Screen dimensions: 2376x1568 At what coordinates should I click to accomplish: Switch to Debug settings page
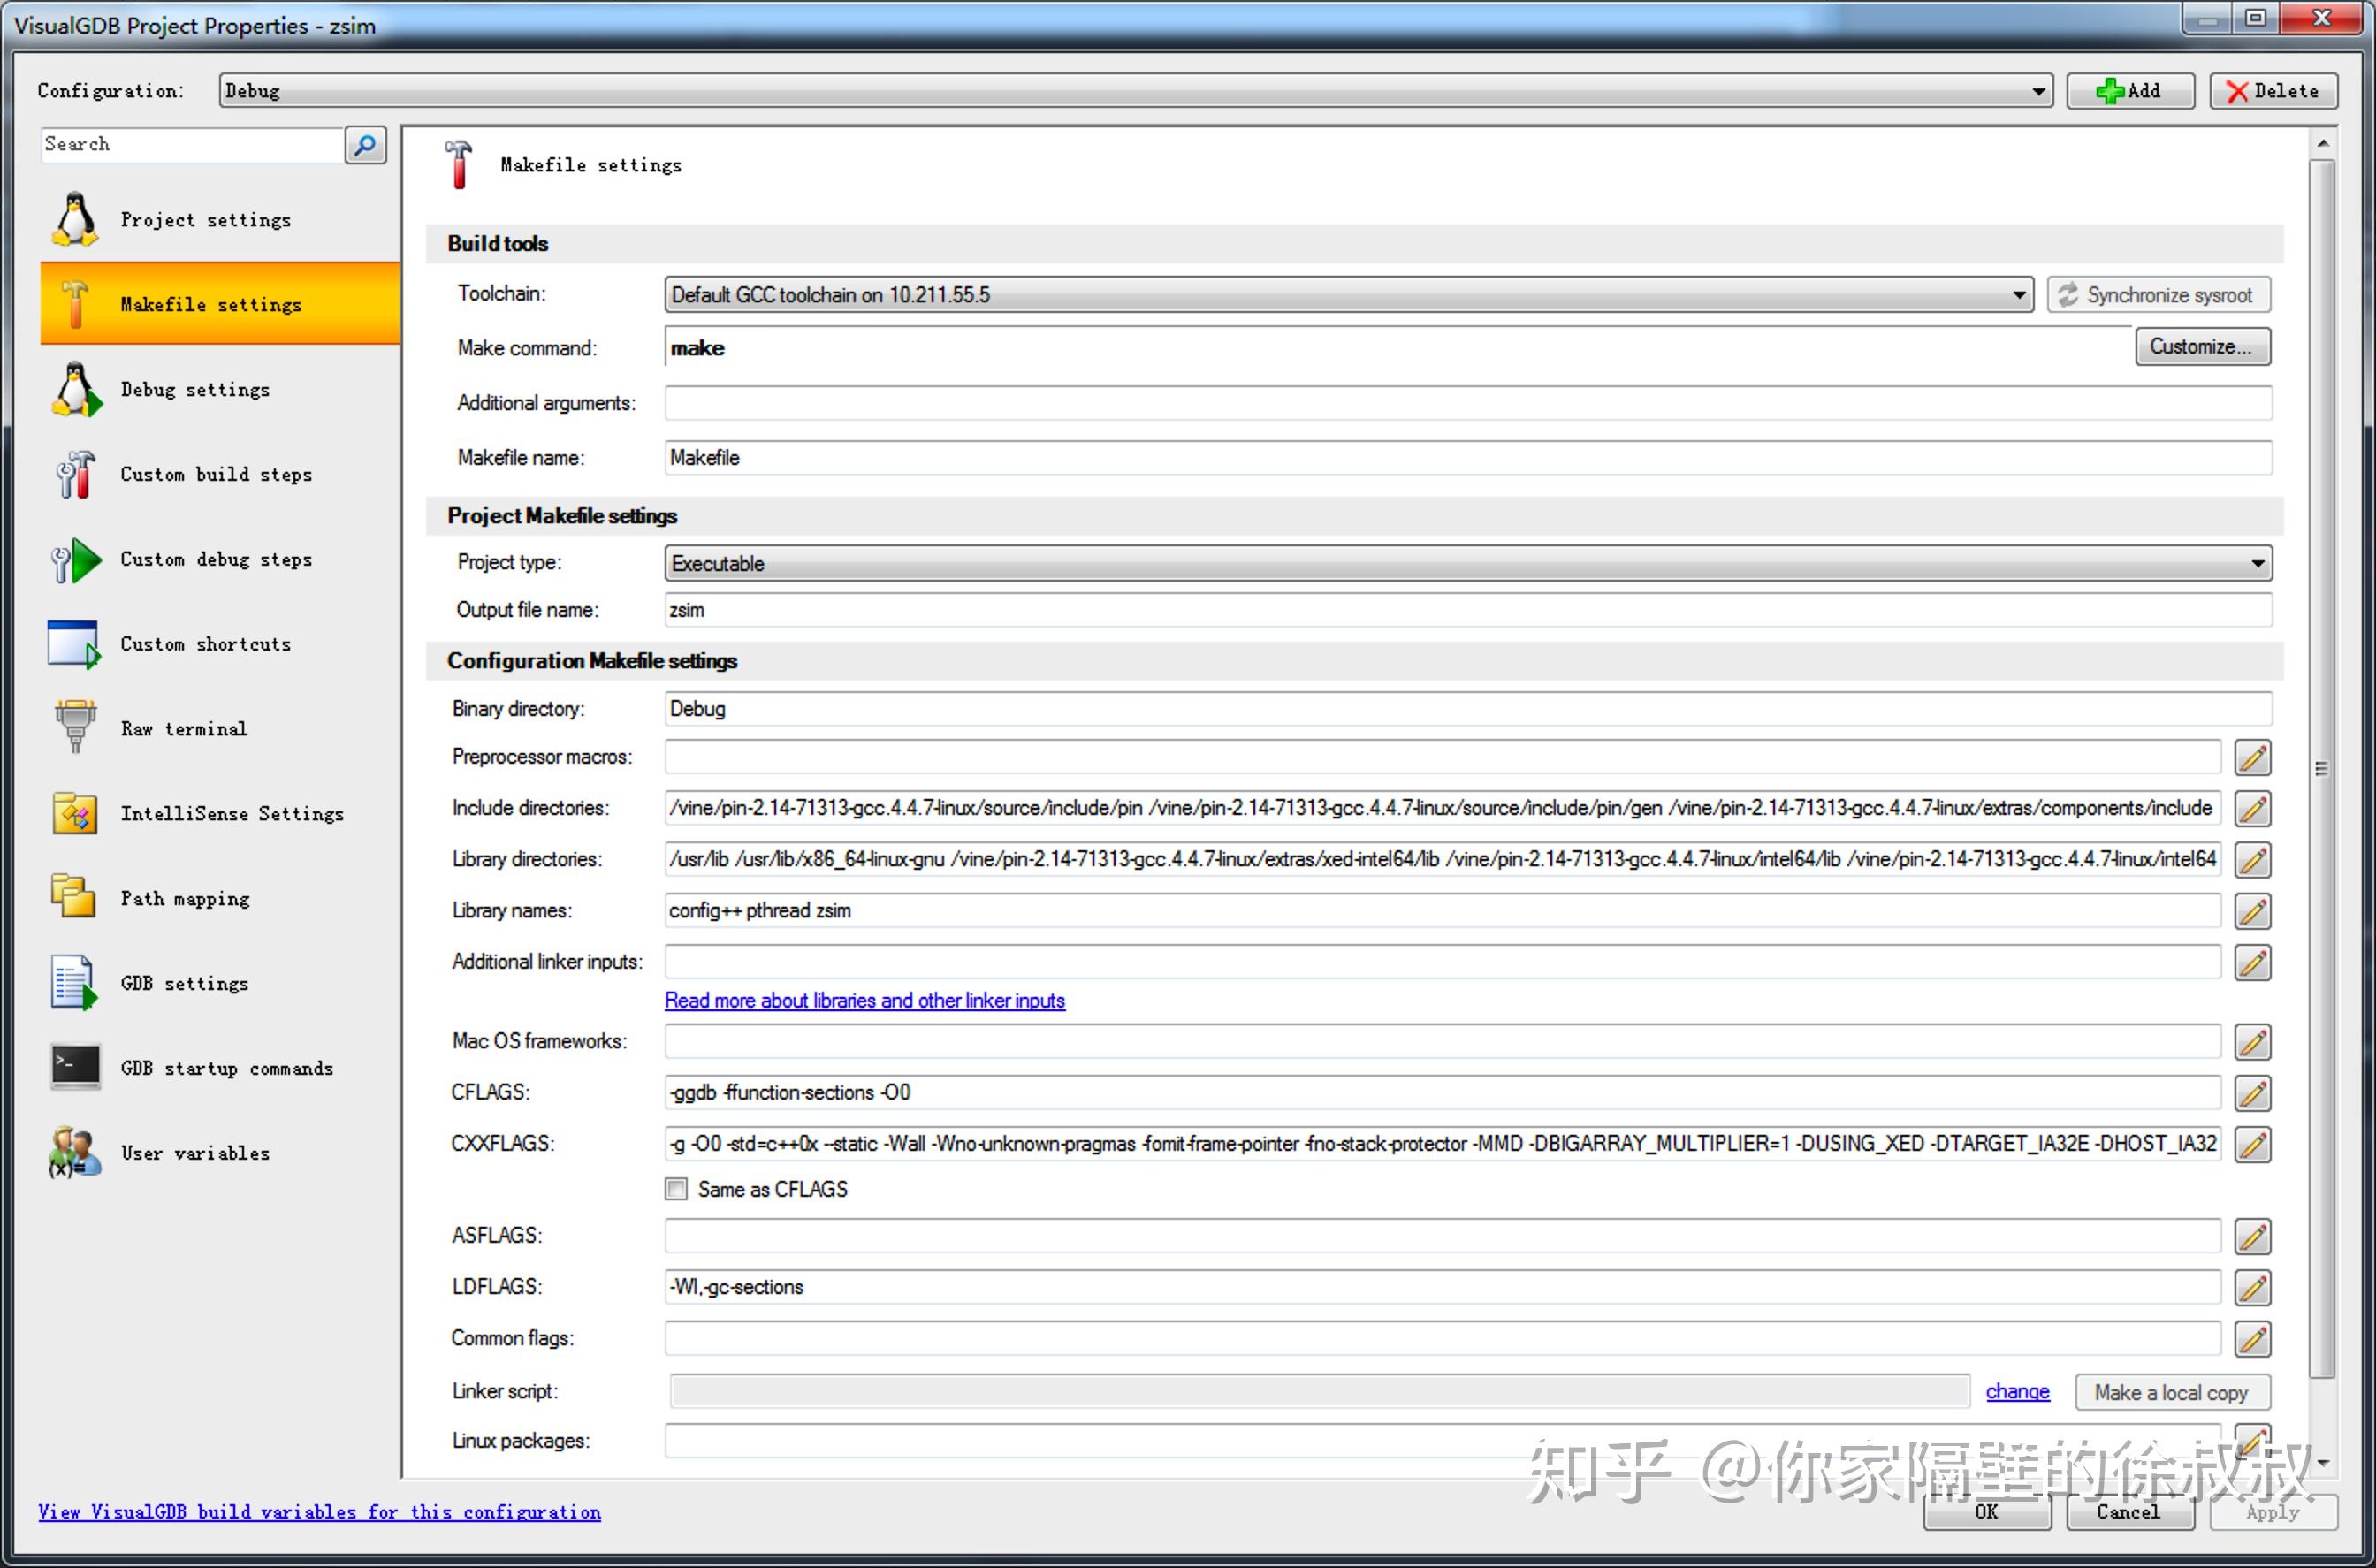click(x=195, y=390)
